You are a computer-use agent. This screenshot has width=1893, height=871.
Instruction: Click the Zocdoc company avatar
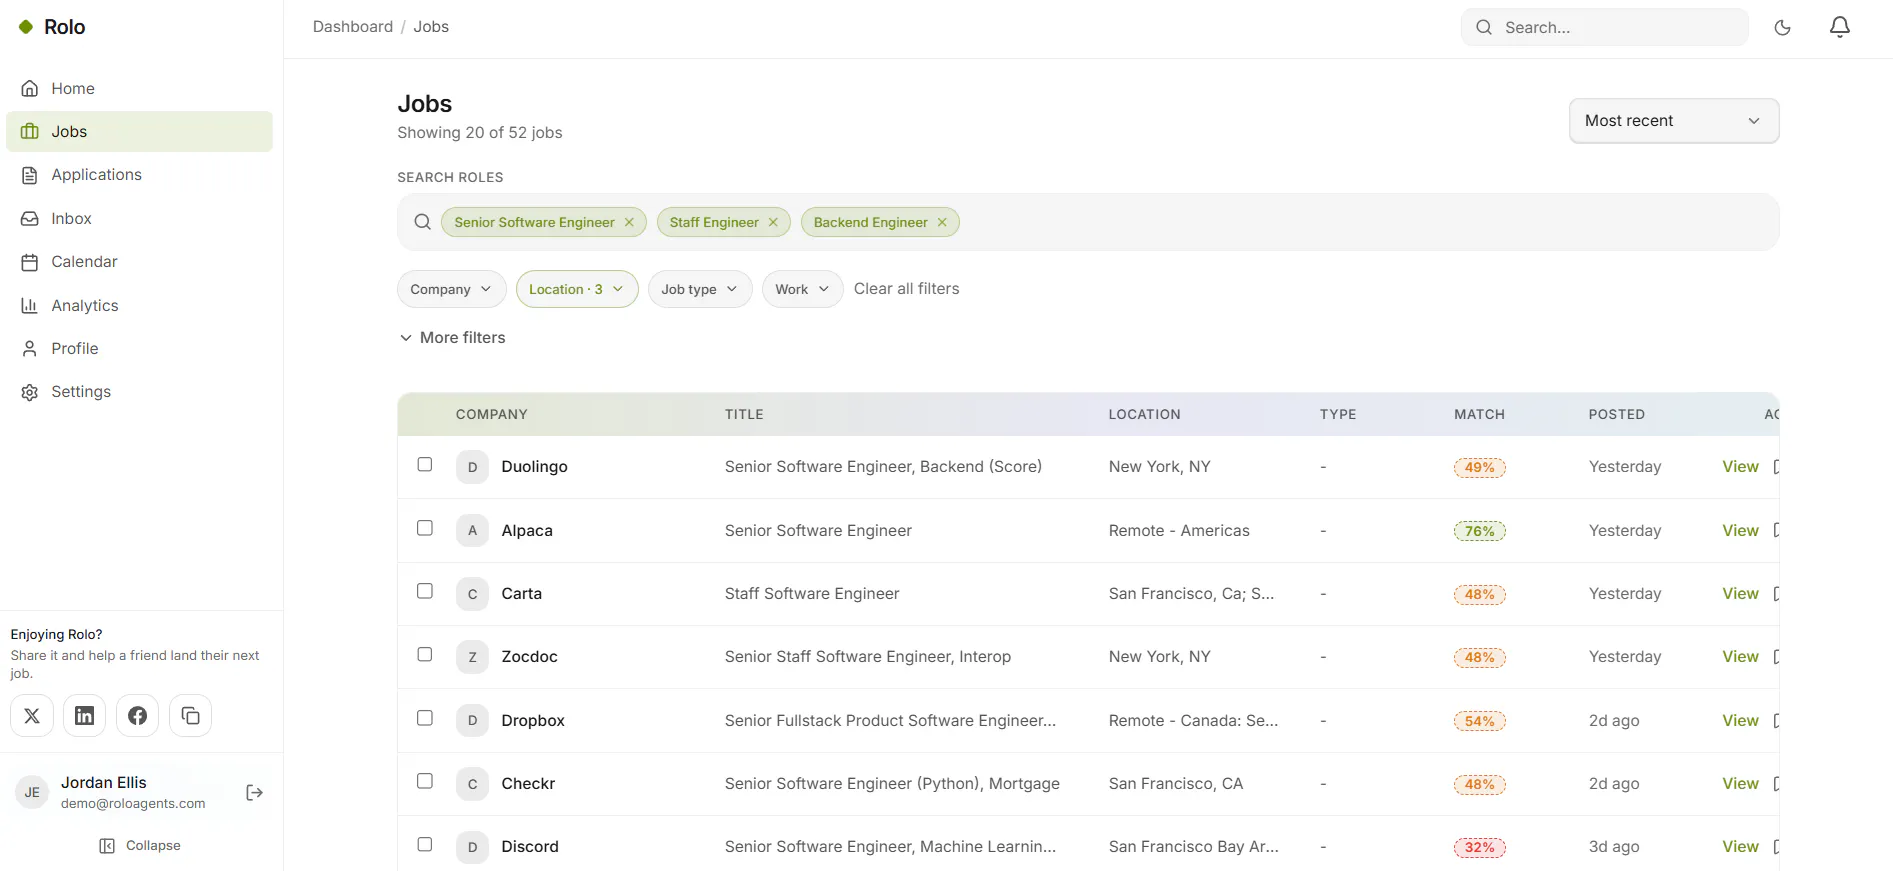[473, 657]
